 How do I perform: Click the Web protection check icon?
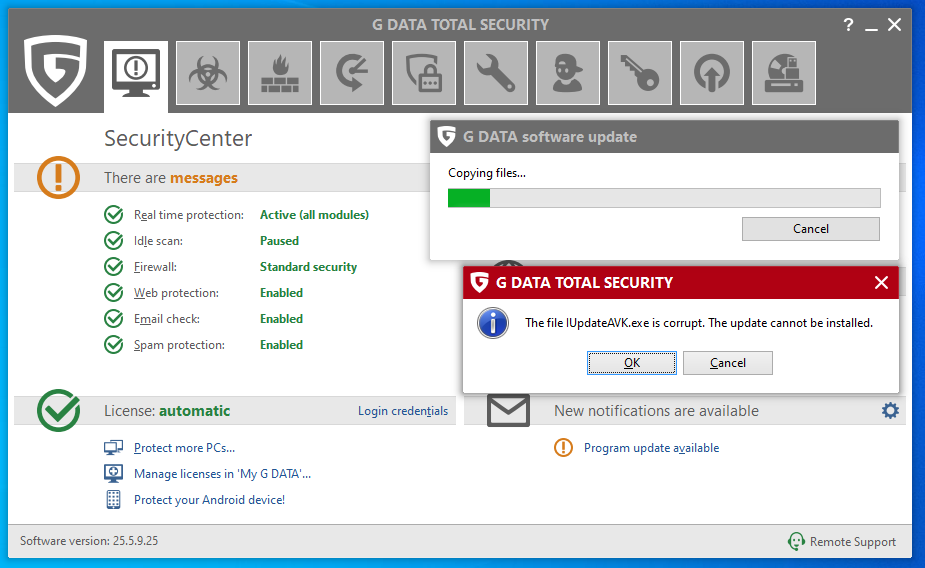click(113, 293)
